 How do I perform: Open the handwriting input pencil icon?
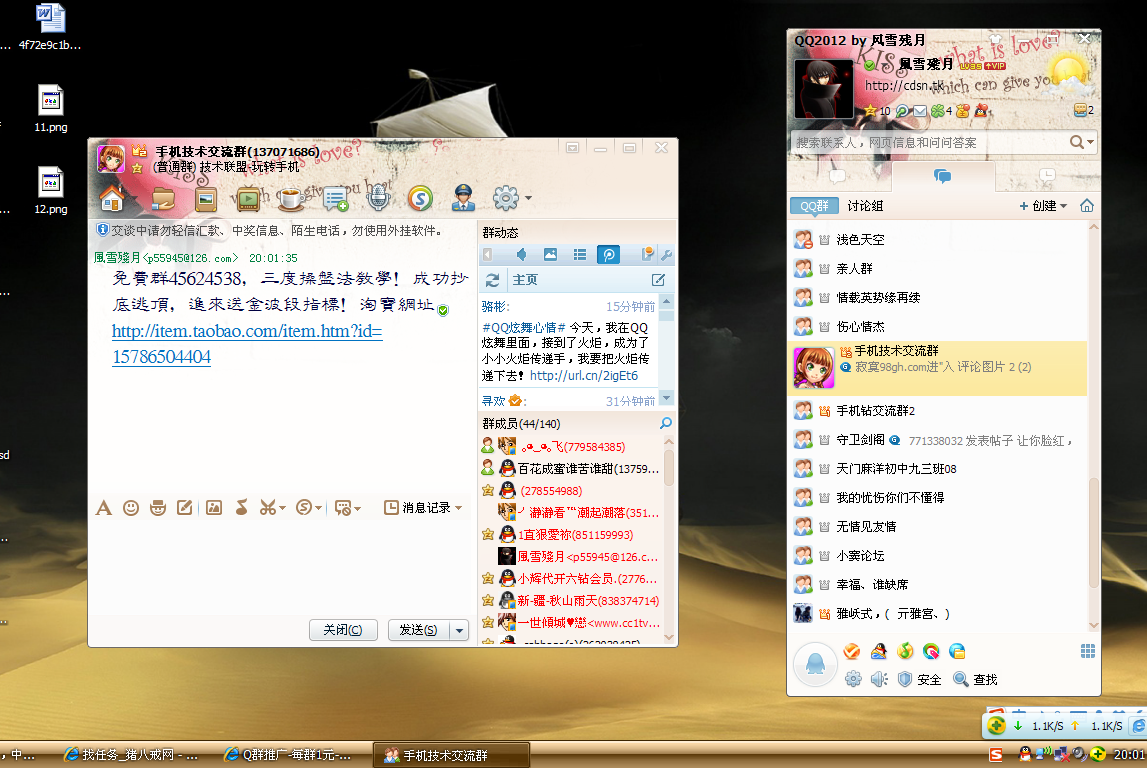(x=184, y=508)
